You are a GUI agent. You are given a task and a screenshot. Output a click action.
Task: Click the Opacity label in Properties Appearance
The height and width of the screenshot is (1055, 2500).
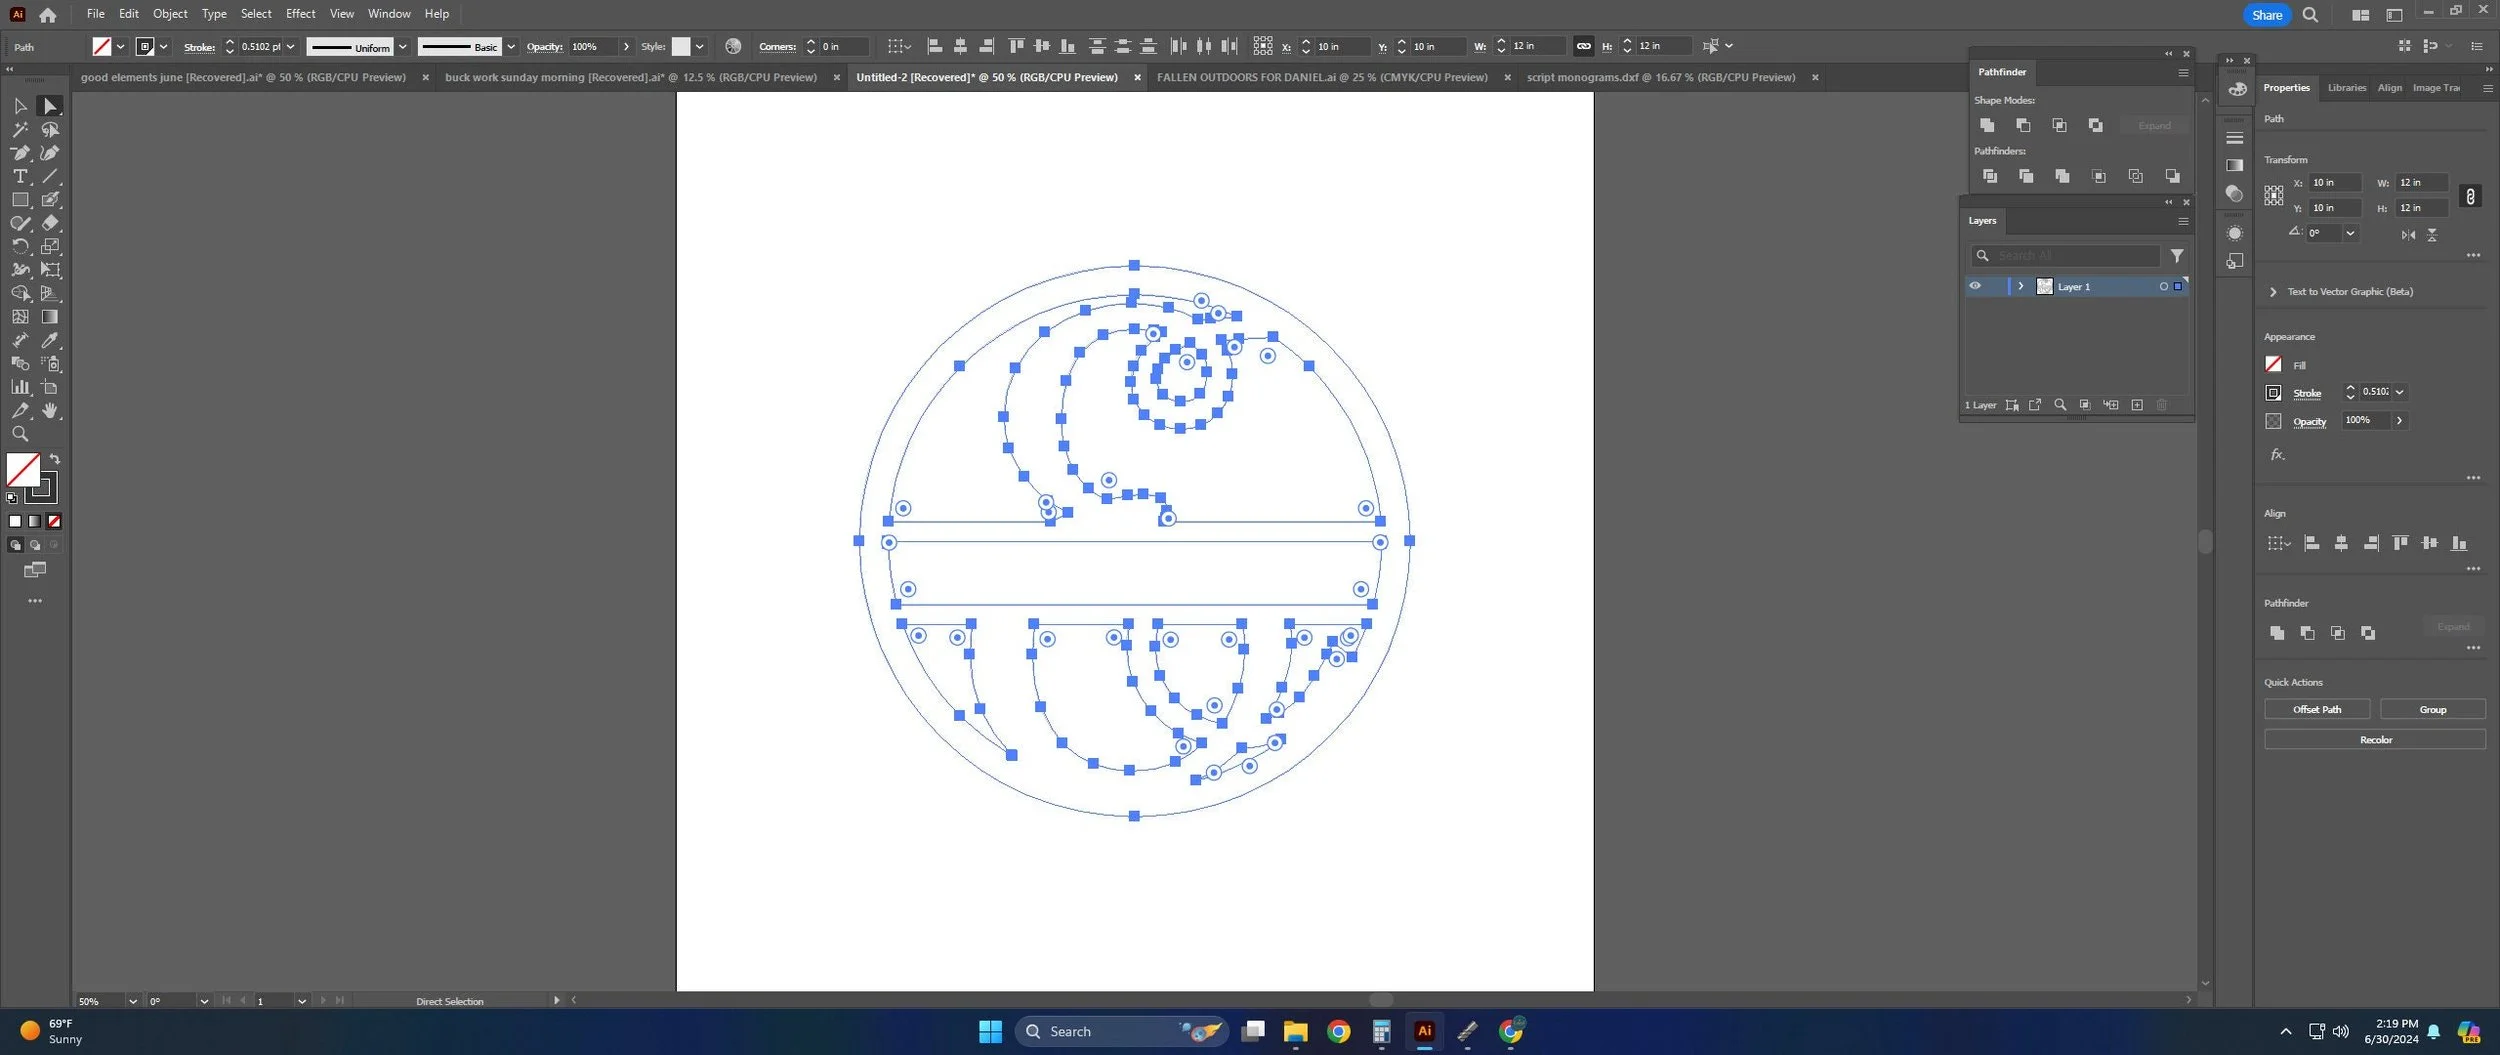[x=2309, y=422]
